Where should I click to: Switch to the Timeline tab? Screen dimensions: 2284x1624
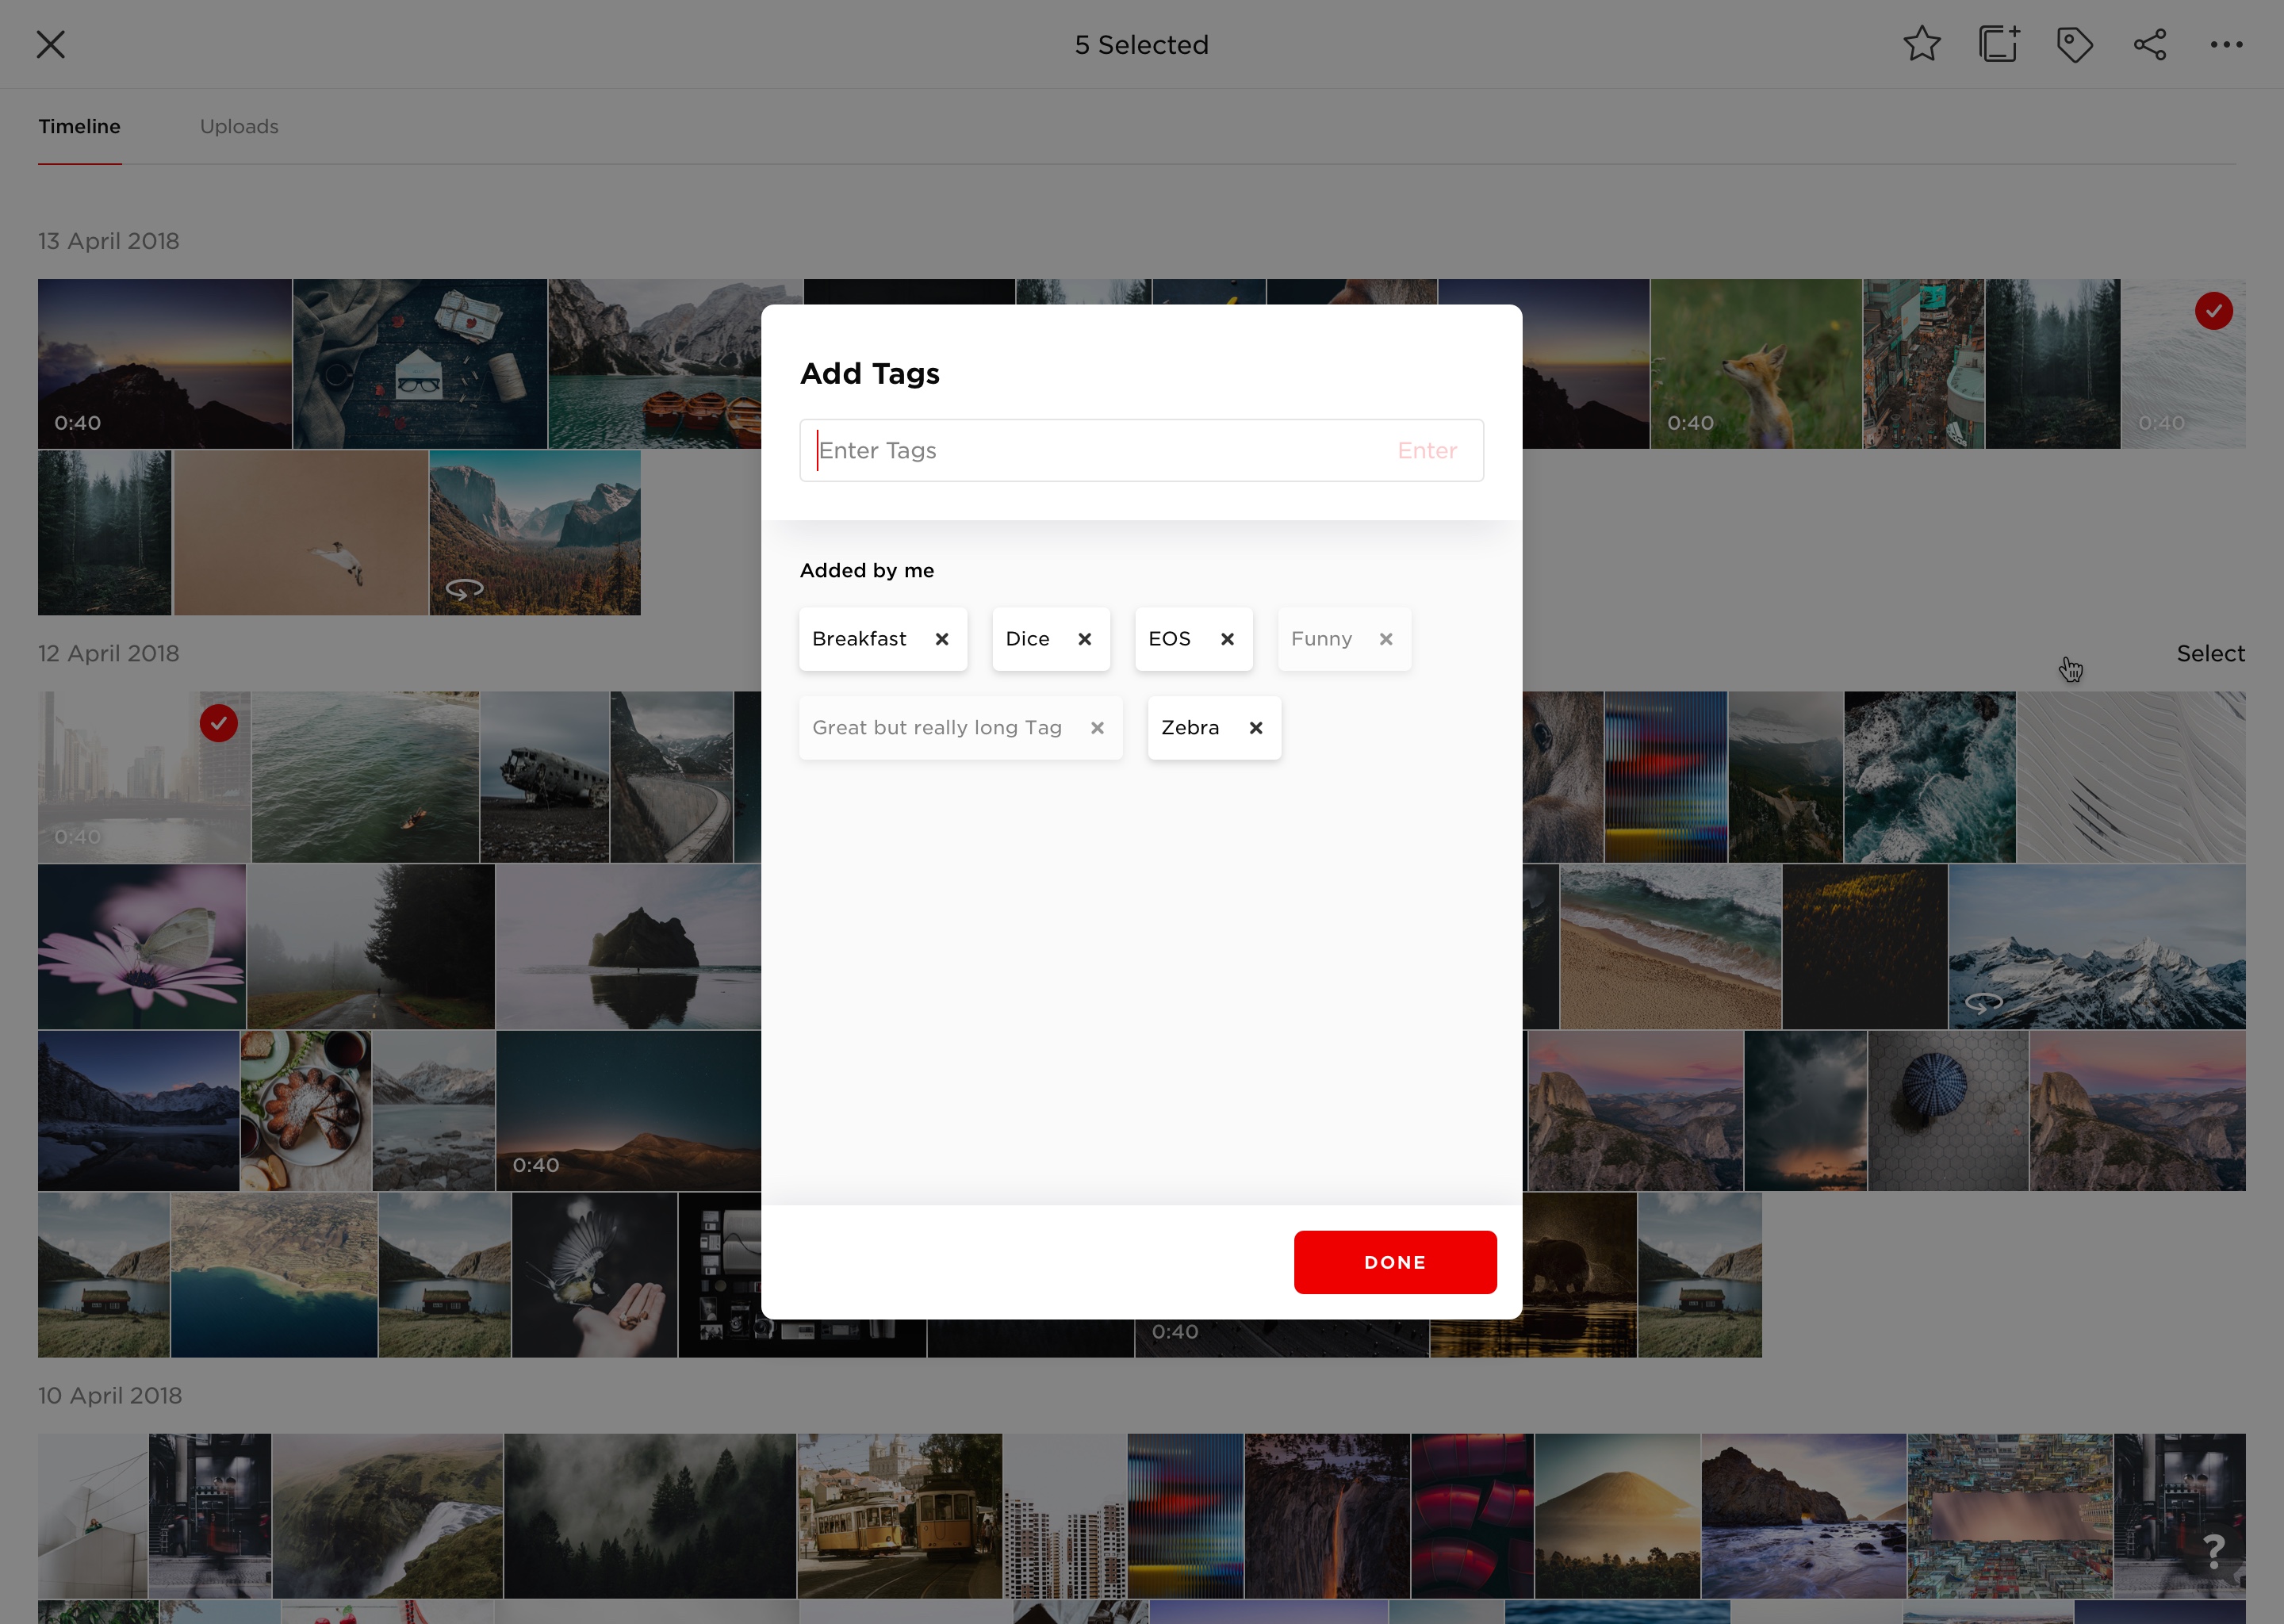79,126
